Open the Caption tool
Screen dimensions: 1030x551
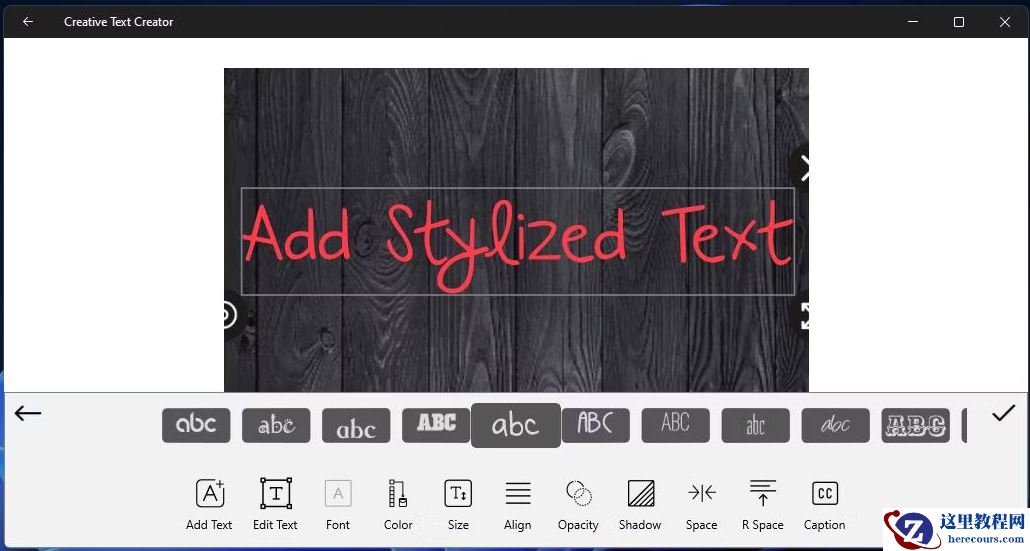coord(825,493)
